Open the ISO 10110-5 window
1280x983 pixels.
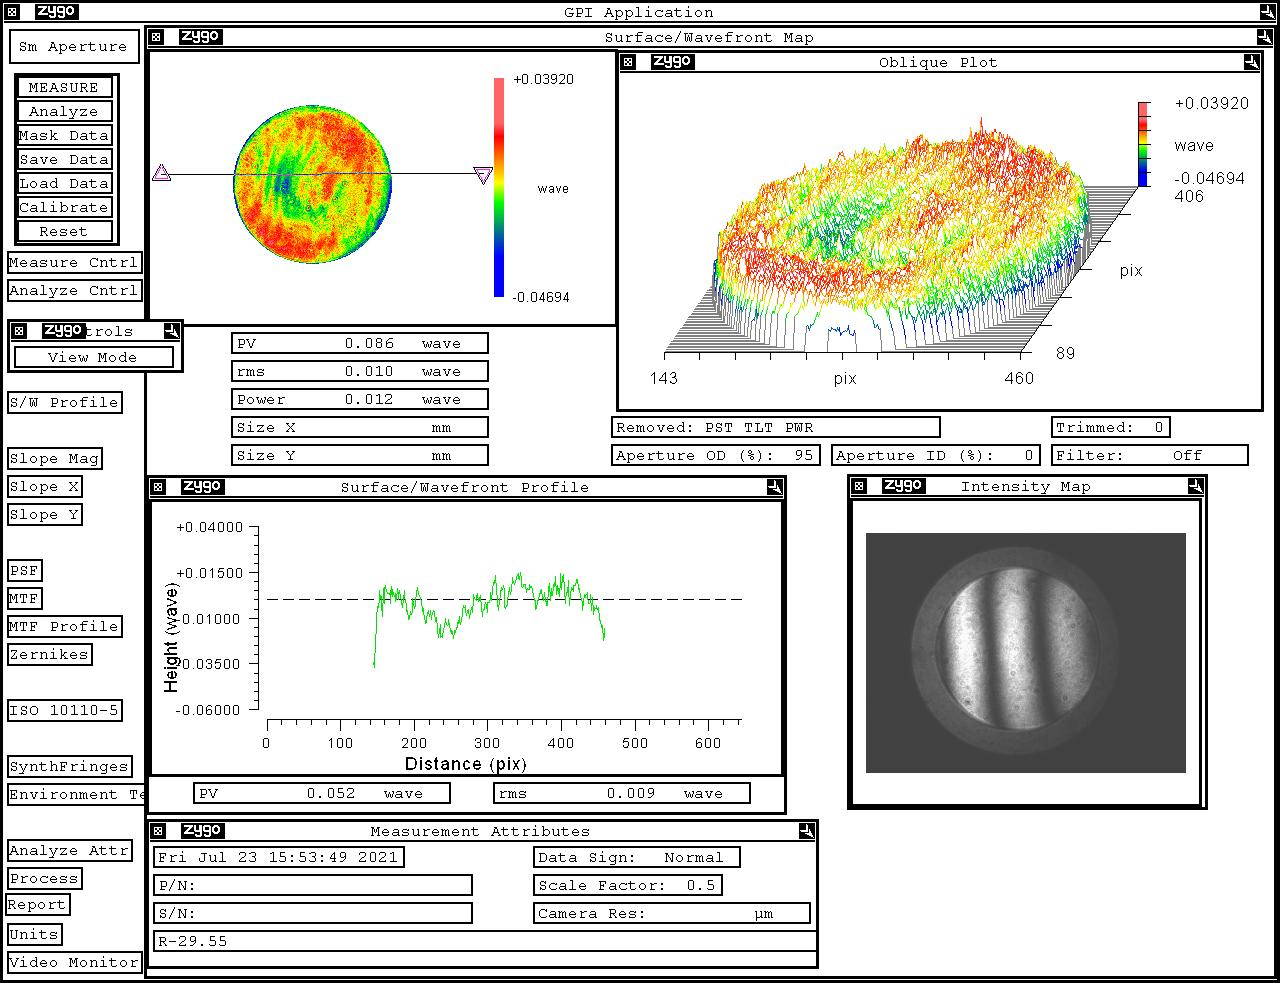pyautogui.click(x=65, y=710)
